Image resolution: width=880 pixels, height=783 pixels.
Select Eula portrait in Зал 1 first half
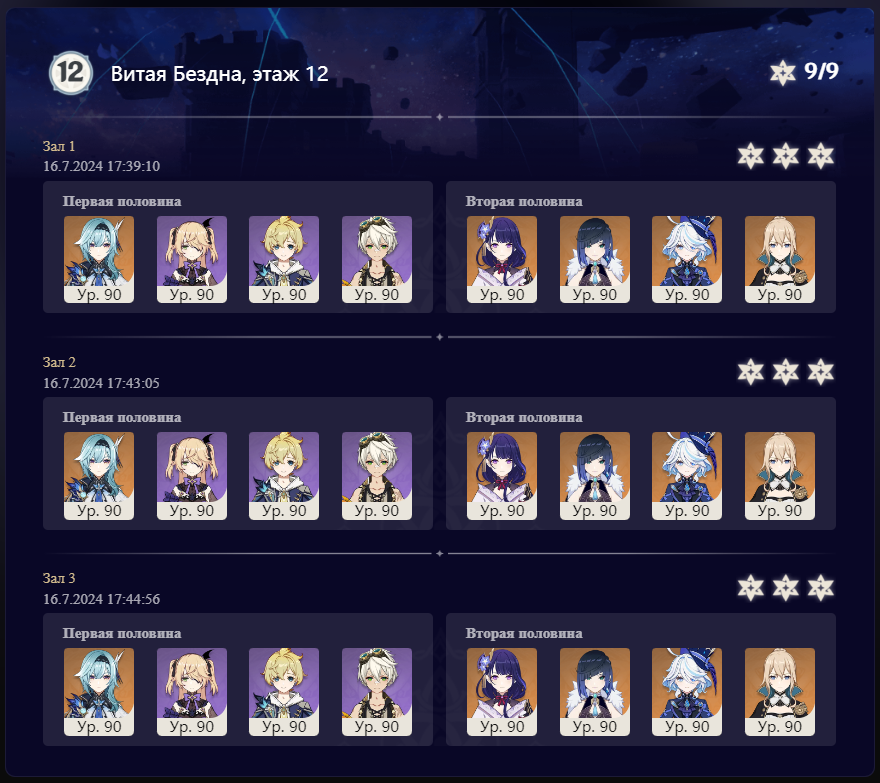(99, 259)
